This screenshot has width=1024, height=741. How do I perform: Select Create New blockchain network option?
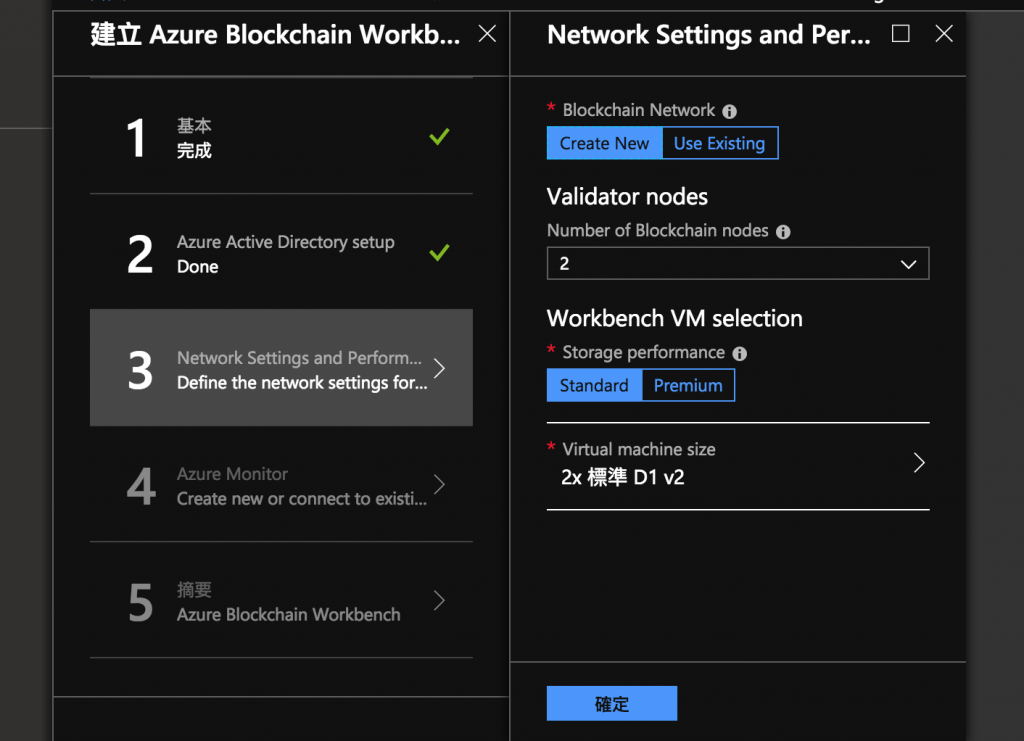pos(604,143)
